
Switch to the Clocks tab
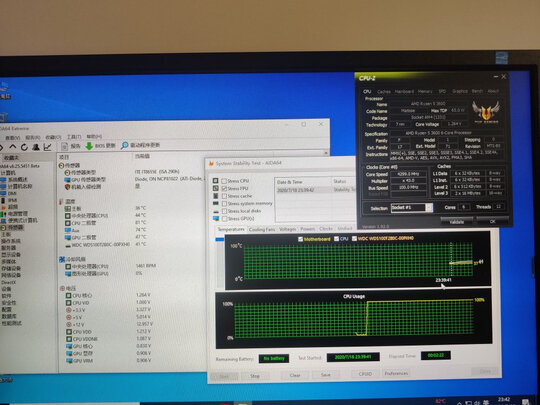click(326, 229)
